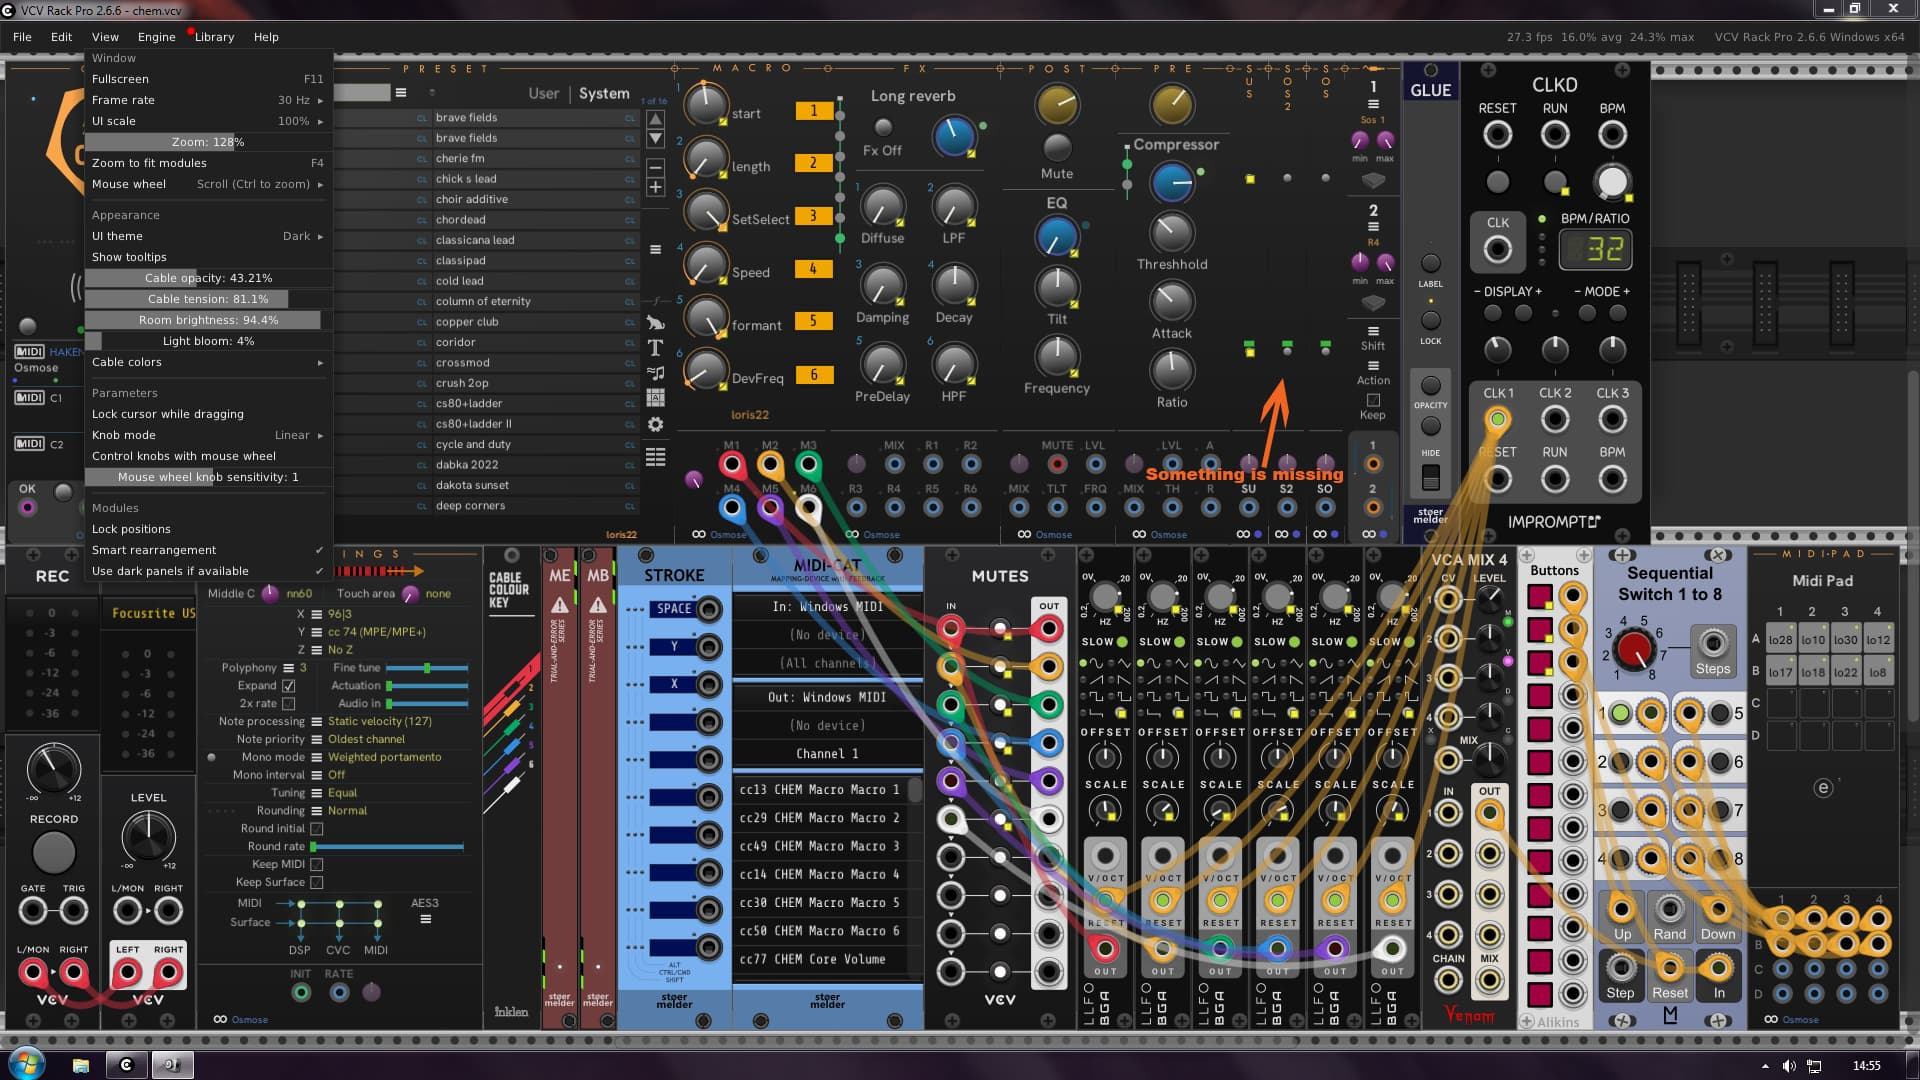Open the X axis mapping menu icon
The height and width of the screenshot is (1080, 1920).
[x=317, y=614]
